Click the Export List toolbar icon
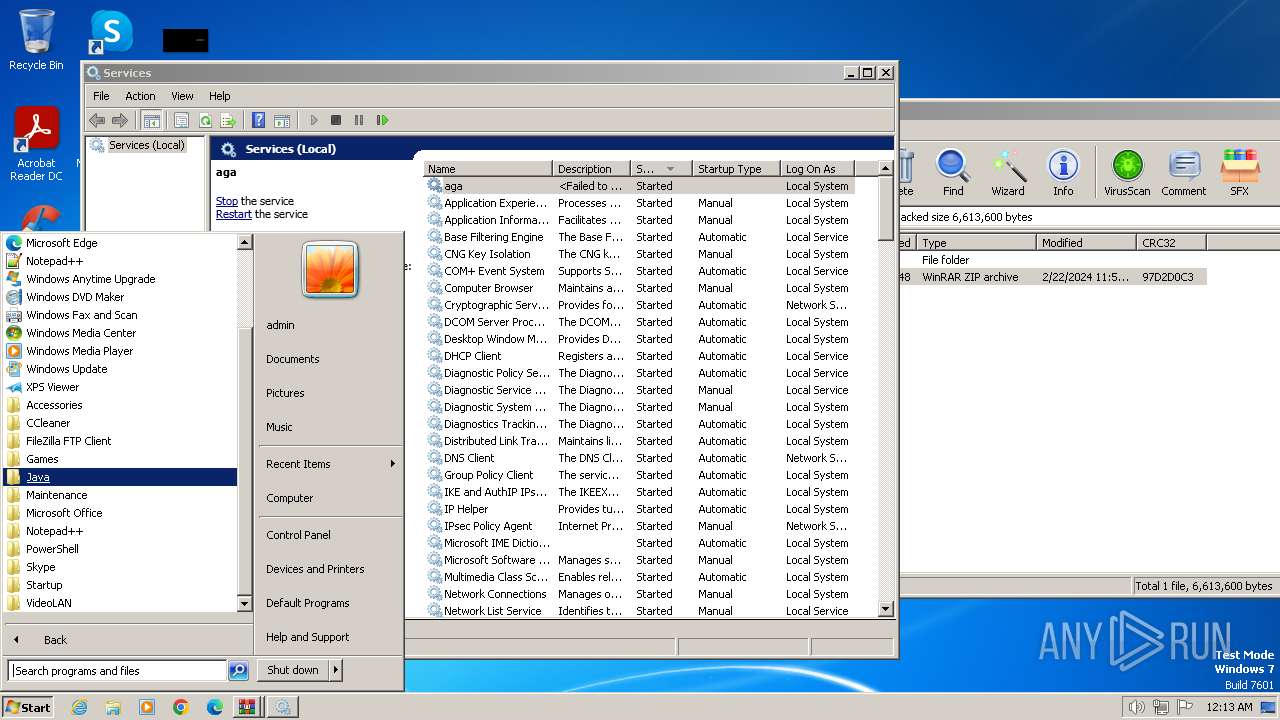This screenshot has width=1280, height=720. click(x=228, y=120)
